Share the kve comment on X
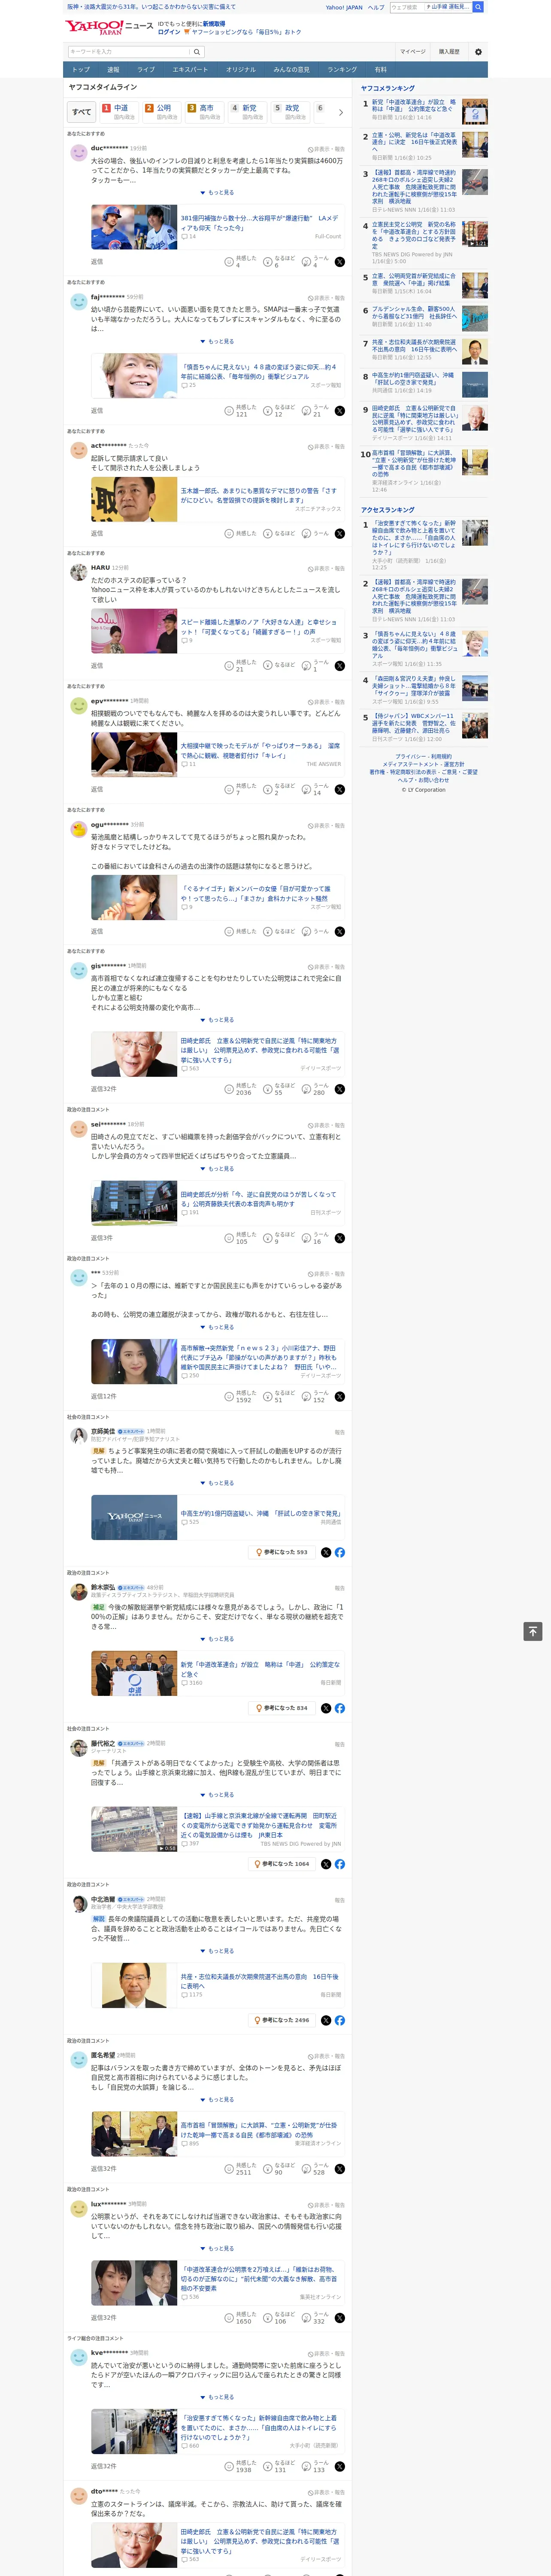This screenshot has width=551, height=2576. tap(340, 2466)
